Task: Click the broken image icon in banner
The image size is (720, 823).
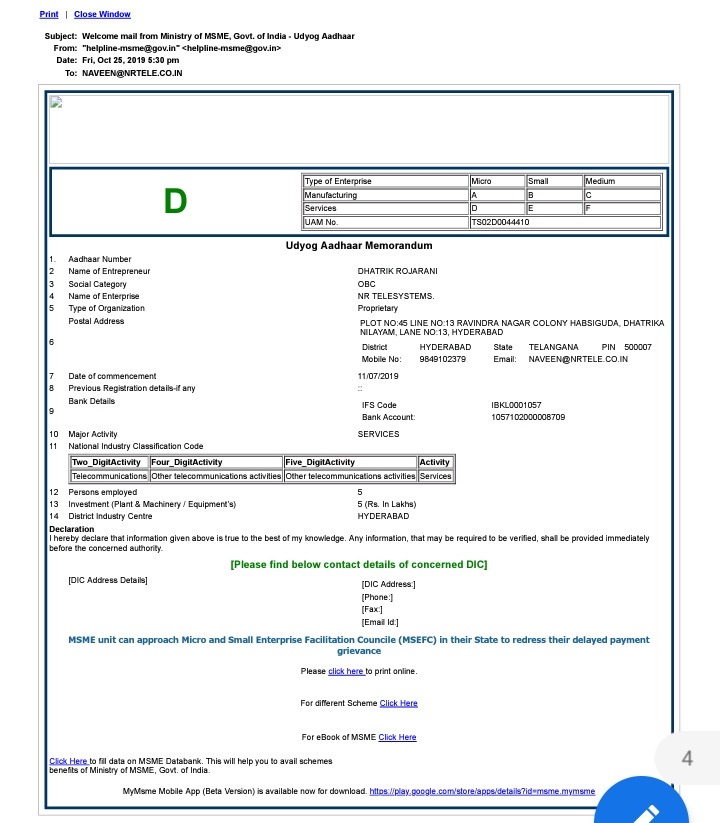Action: [x=56, y=102]
